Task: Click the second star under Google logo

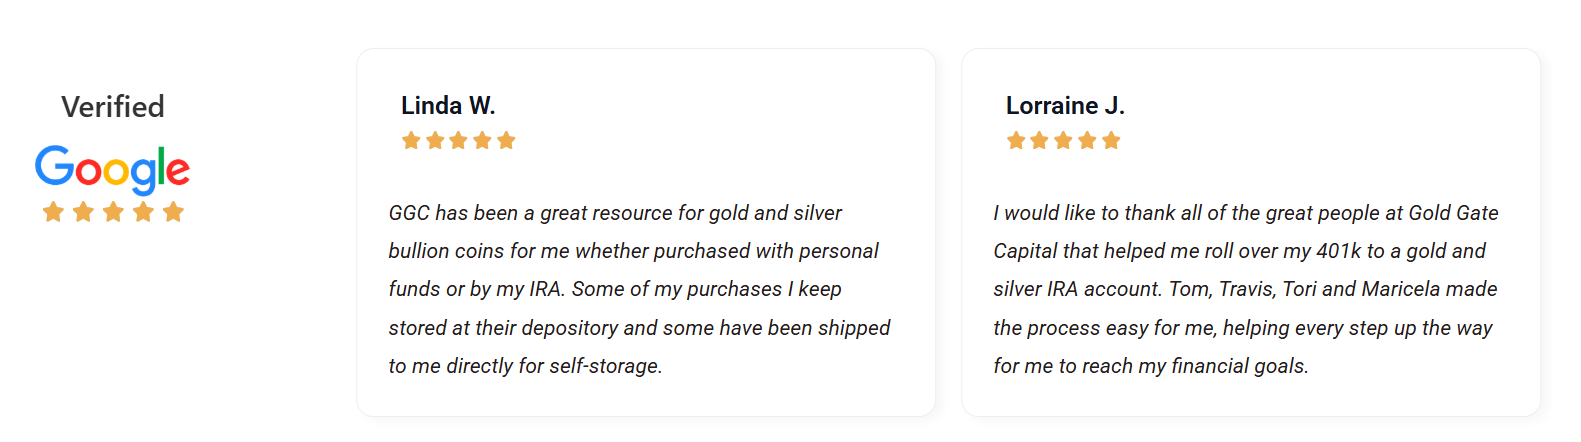Action: [83, 212]
